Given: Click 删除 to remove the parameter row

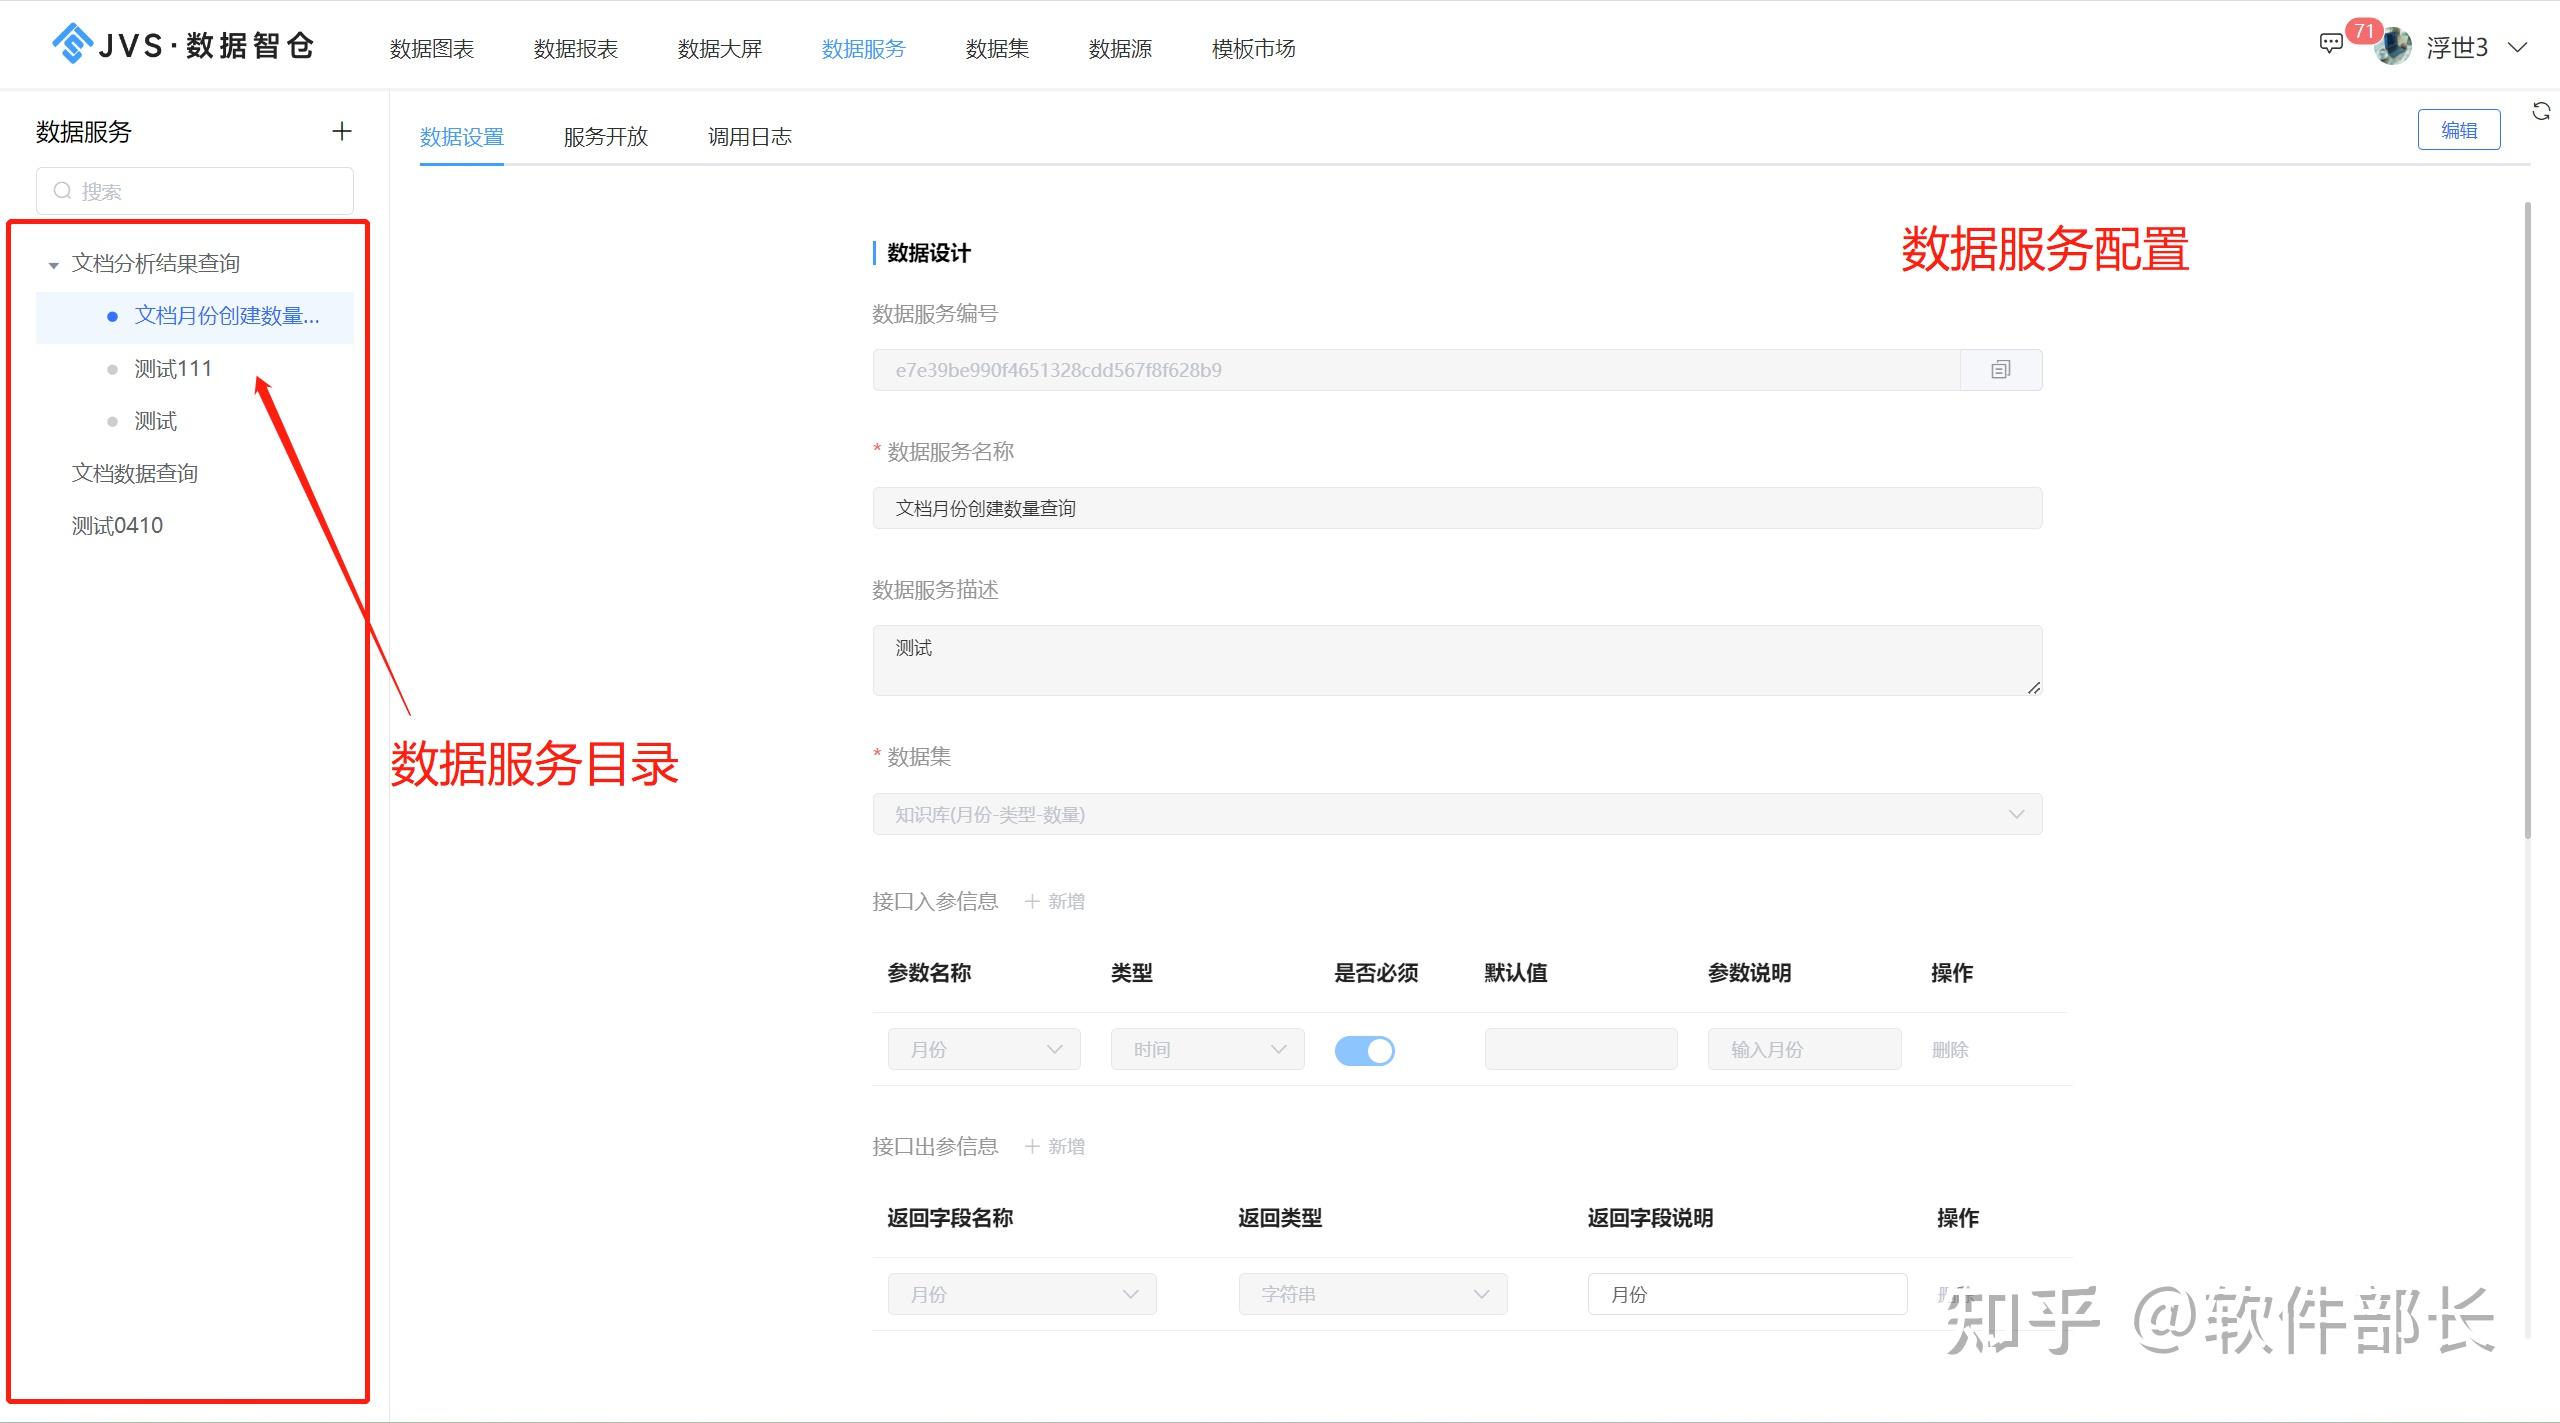Looking at the screenshot, I should point(1950,1050).
